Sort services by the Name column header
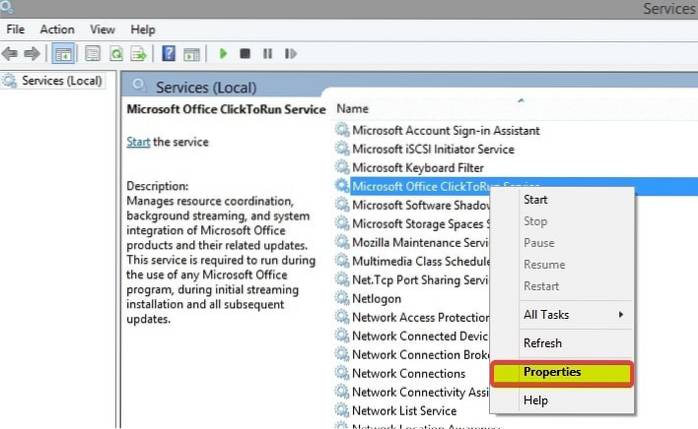 coord(352,108)
